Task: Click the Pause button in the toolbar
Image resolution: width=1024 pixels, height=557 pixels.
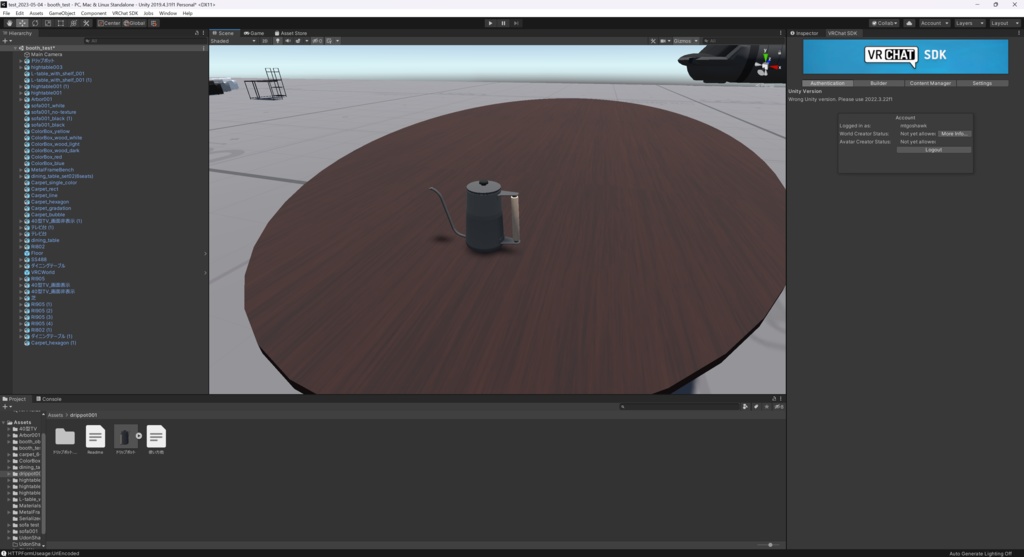Action: (504, 23)
